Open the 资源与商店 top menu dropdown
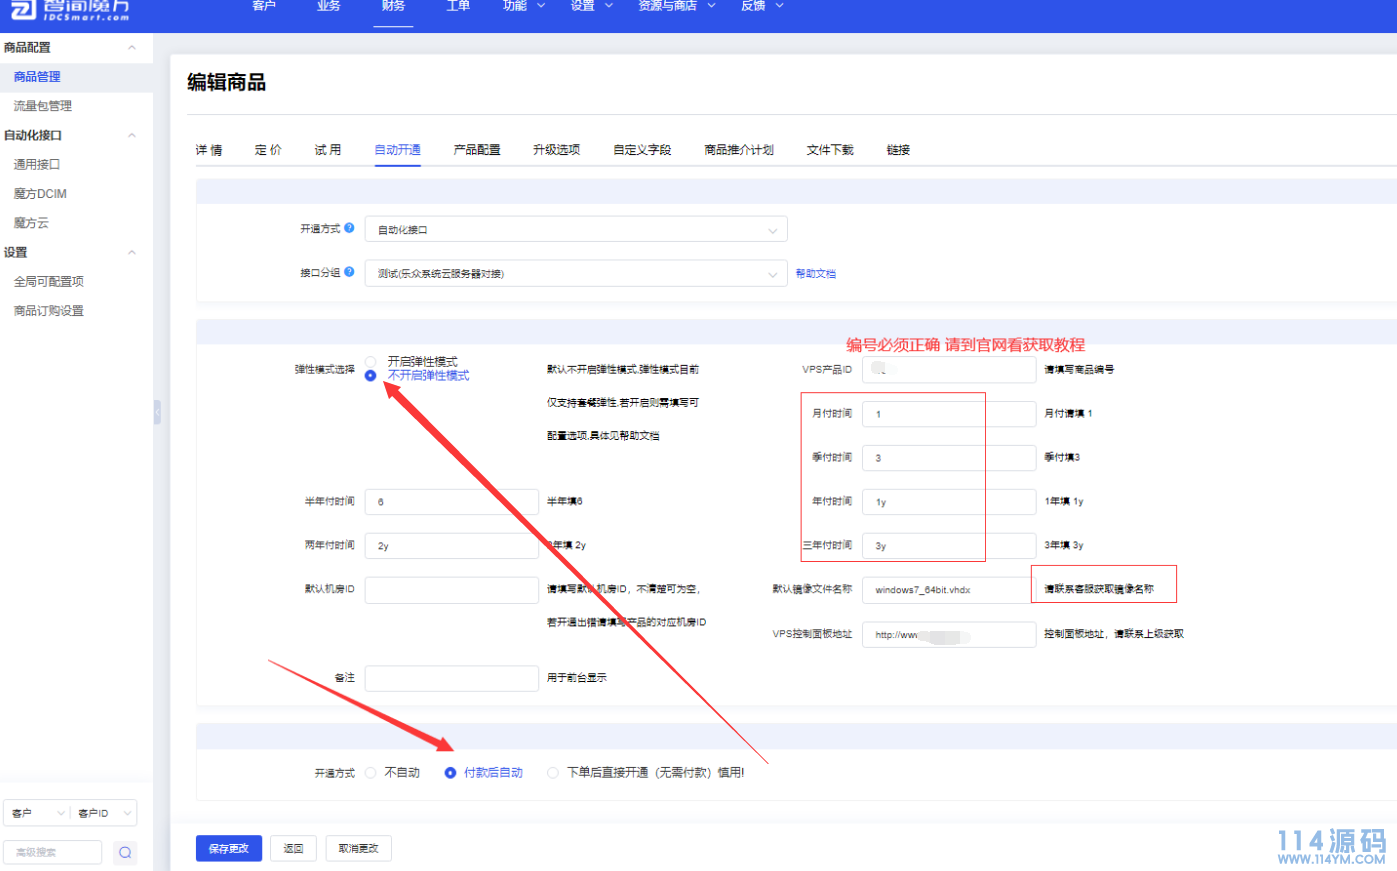The image size is (1397, 871). pyautogui.click(x=677, y=6)
